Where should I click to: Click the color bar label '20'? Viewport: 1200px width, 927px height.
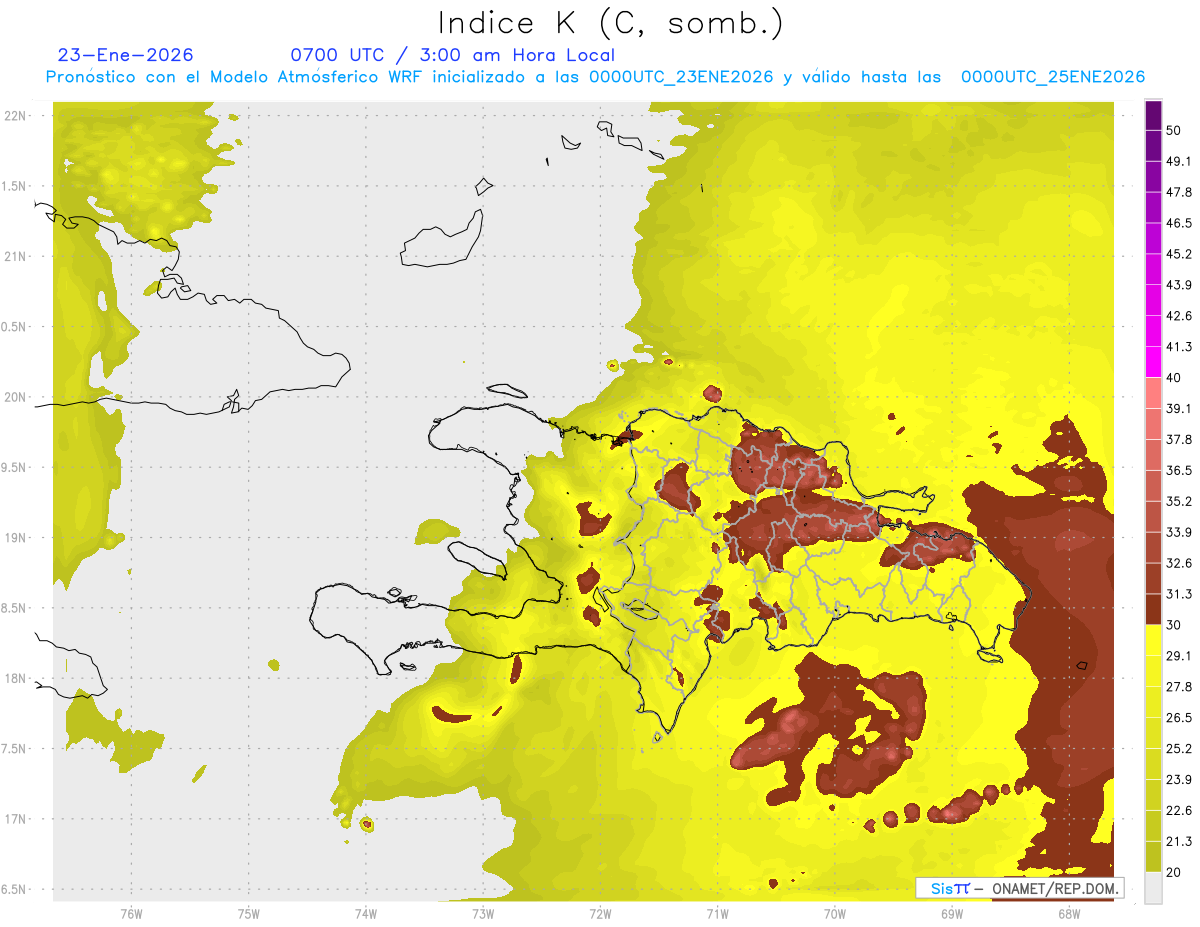tap(1174, 872)
